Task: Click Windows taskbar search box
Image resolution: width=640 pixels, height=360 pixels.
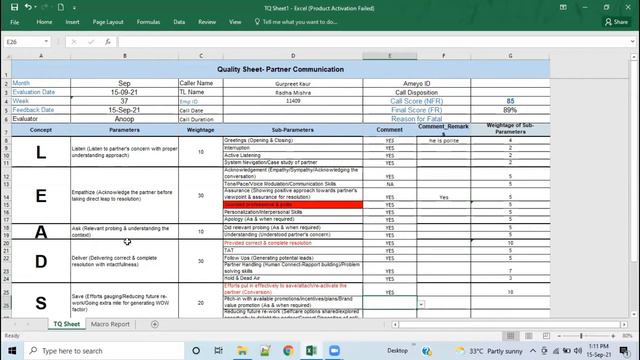Action: pyautogui.click(x=104, y=351)
